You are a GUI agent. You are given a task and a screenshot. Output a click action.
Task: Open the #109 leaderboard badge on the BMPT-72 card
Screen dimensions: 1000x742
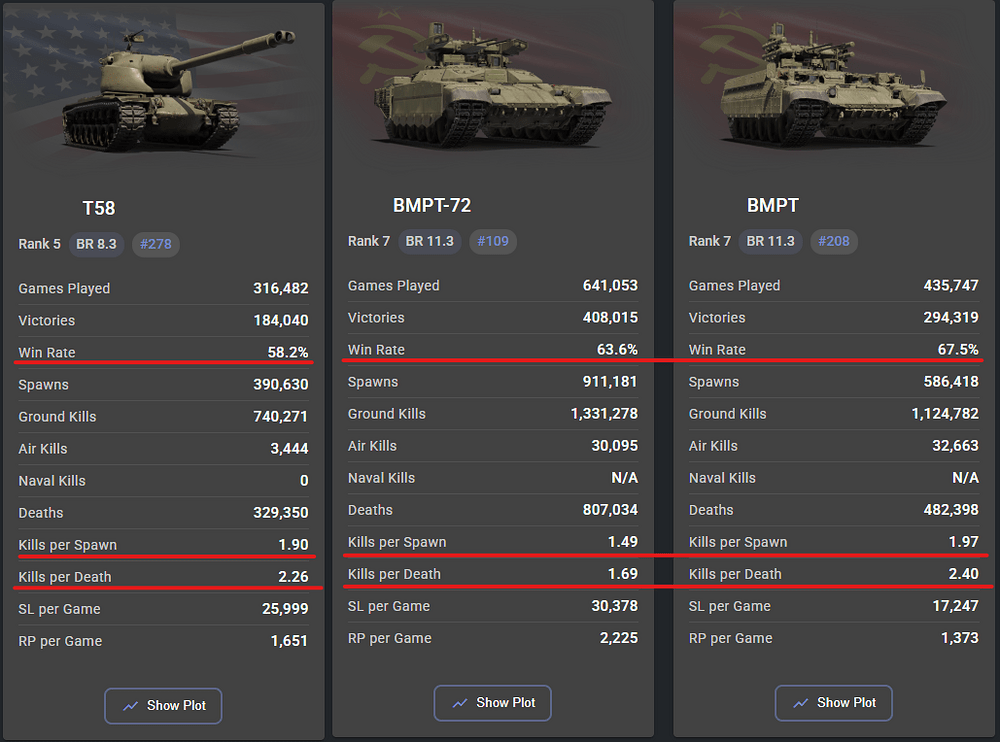493,241
